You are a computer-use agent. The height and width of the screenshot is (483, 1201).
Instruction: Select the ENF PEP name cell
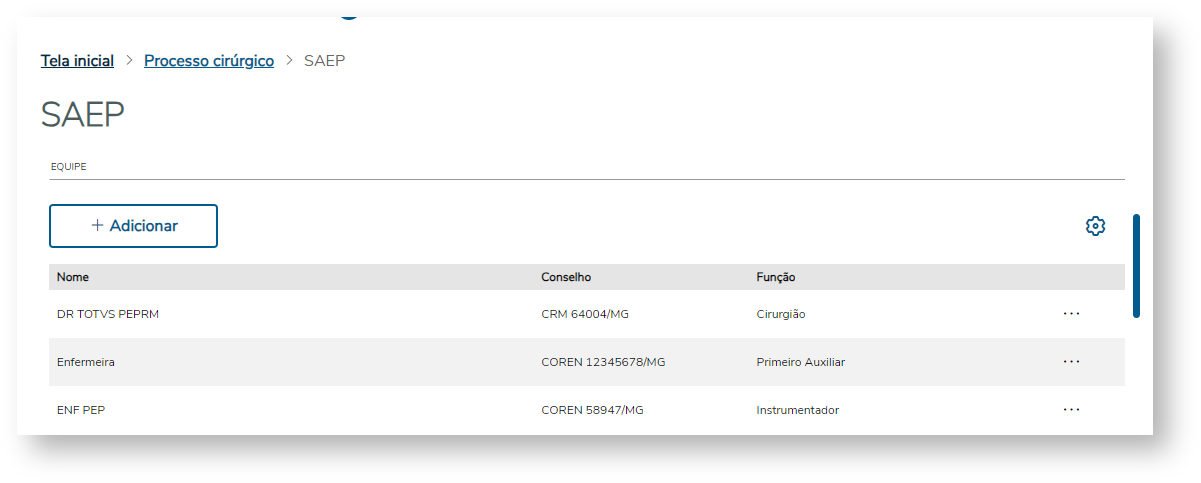click(x=81, y=410)
